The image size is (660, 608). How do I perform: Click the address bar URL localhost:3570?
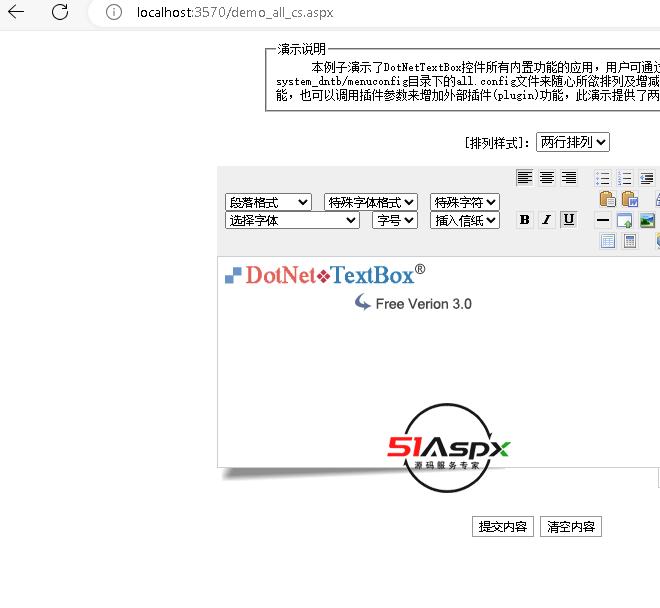tap(235, 13)
